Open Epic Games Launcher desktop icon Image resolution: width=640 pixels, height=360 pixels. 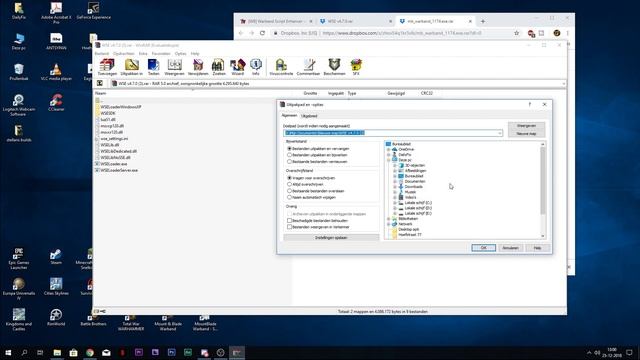click(18, 258)
